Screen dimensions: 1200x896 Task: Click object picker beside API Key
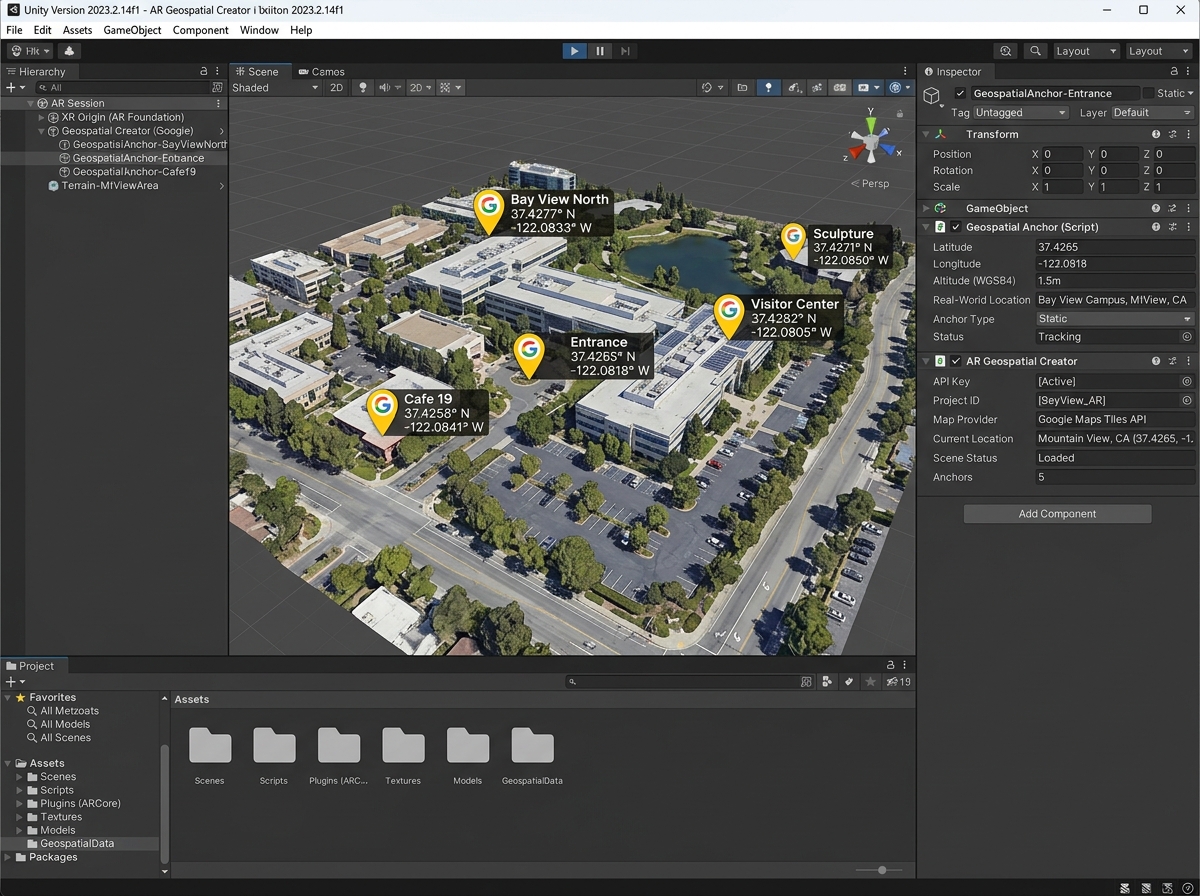[1187, 381]
